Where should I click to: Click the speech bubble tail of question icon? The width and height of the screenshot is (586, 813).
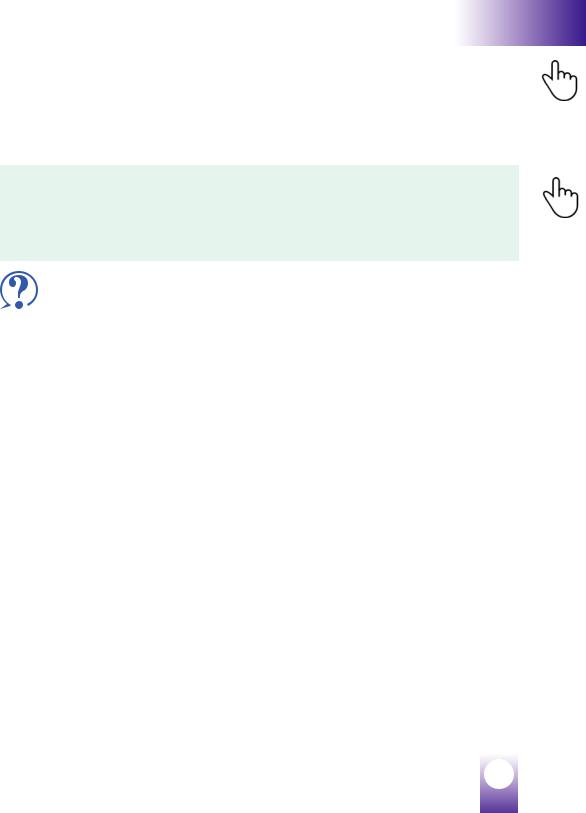tap(5, 306)
